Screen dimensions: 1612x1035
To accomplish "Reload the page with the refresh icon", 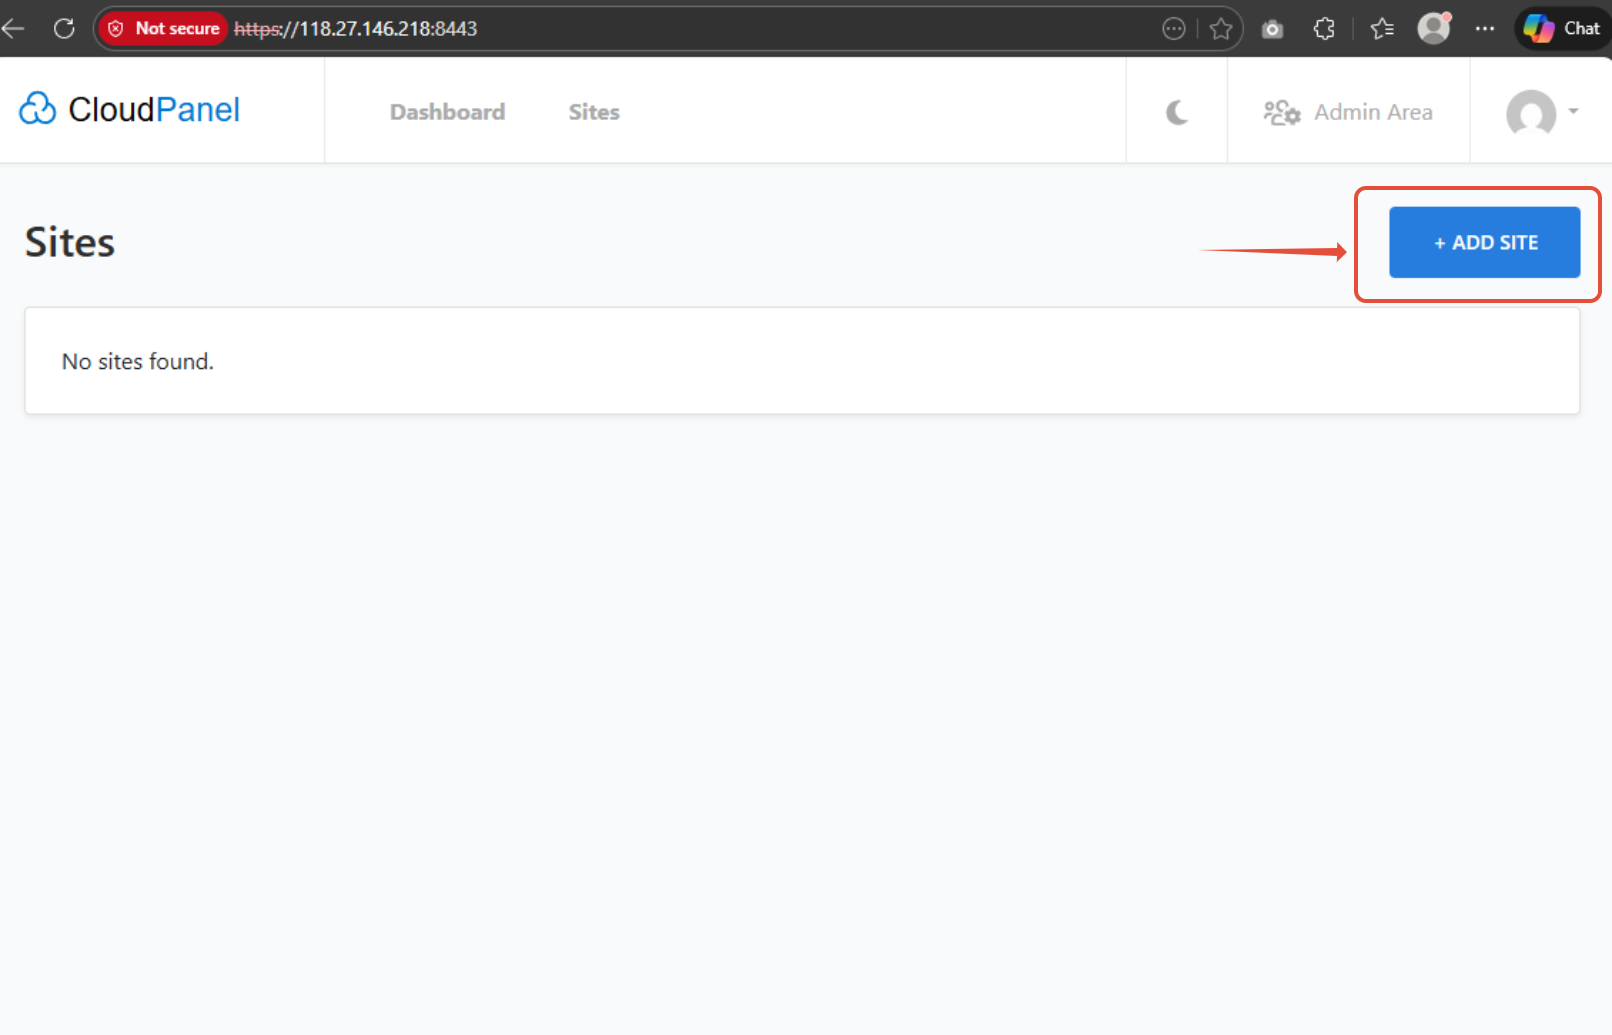I will [64, 28].
